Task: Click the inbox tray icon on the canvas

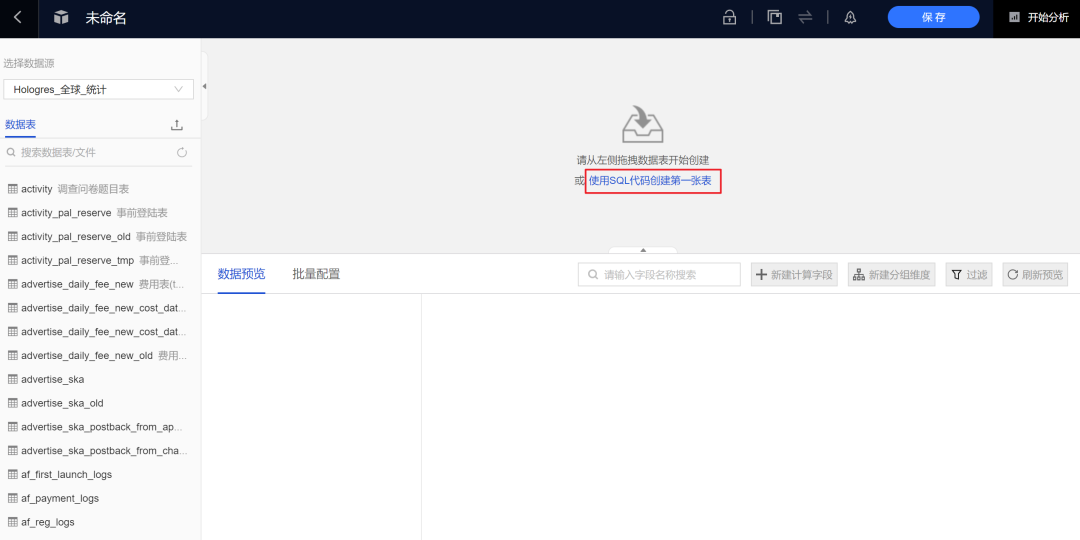Action: (x=642, y=125)
